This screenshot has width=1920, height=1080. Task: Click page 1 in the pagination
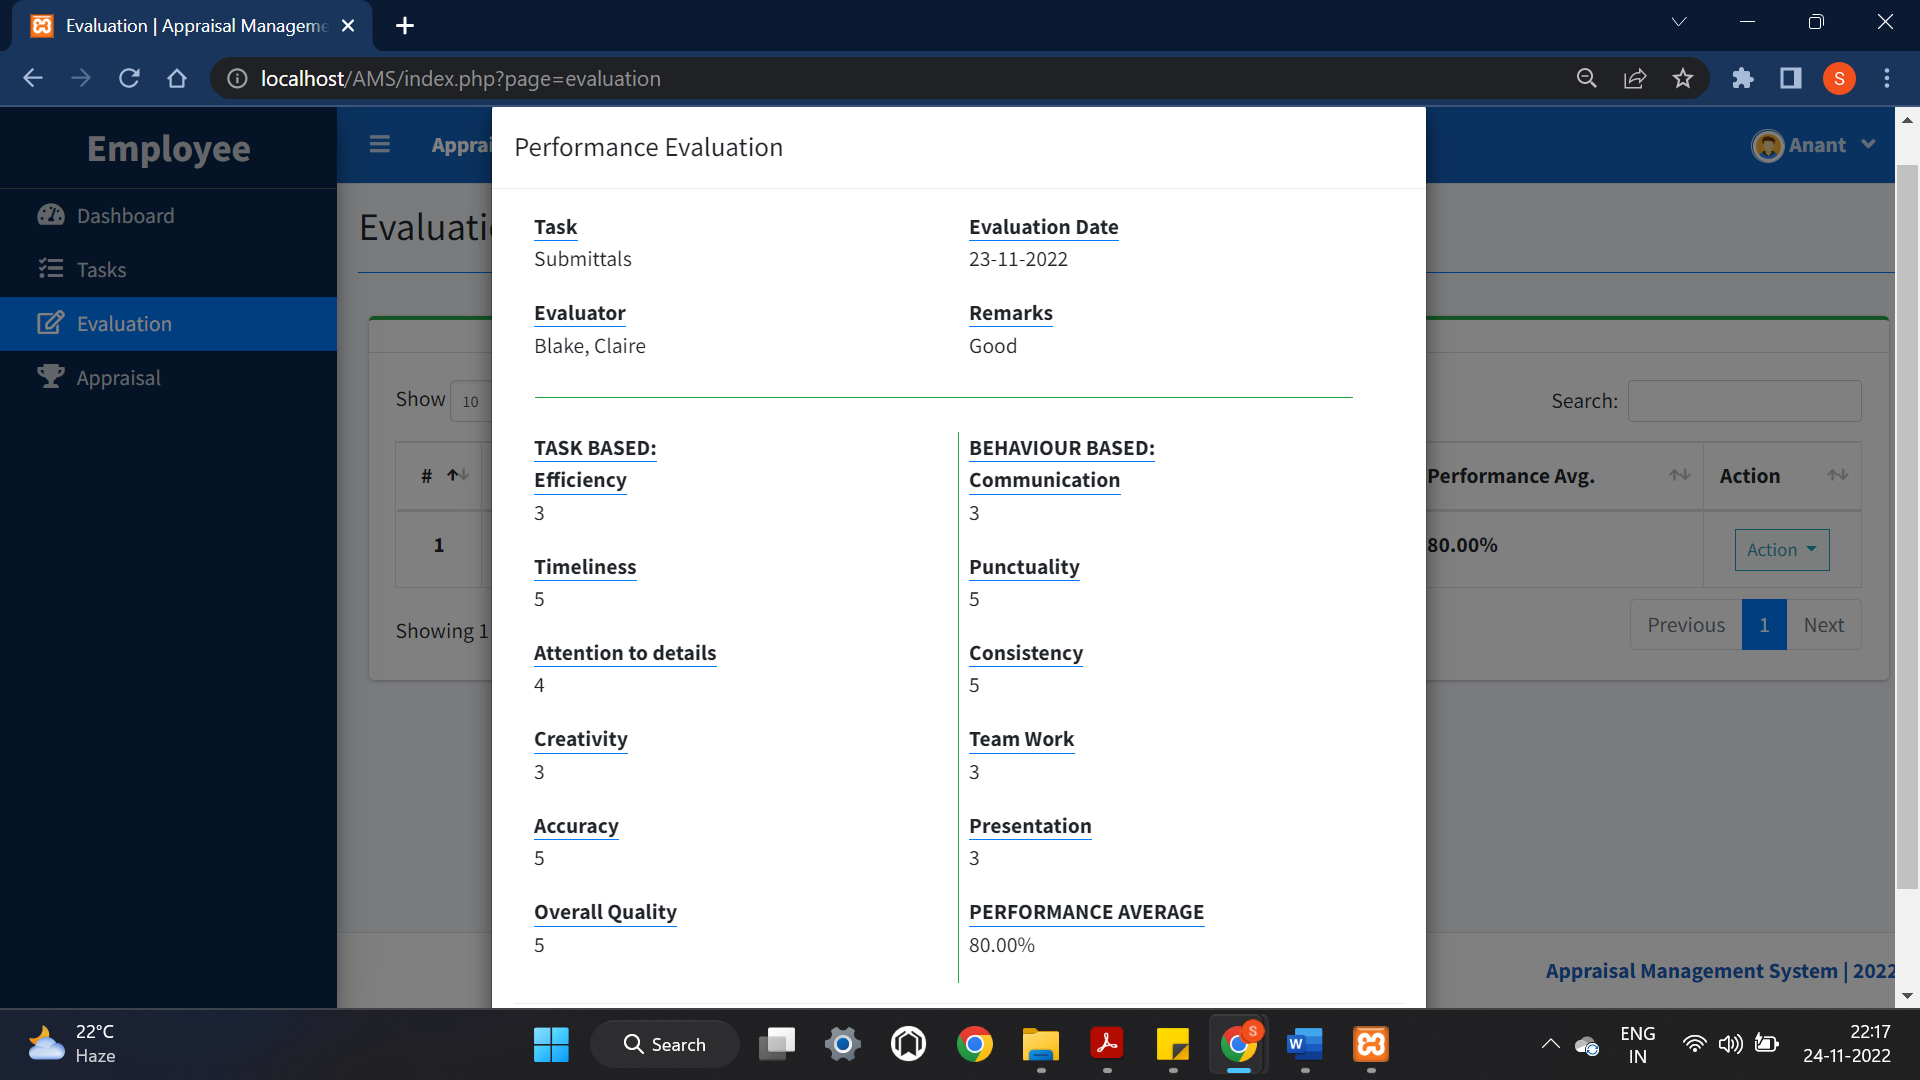coord(1764,624)
